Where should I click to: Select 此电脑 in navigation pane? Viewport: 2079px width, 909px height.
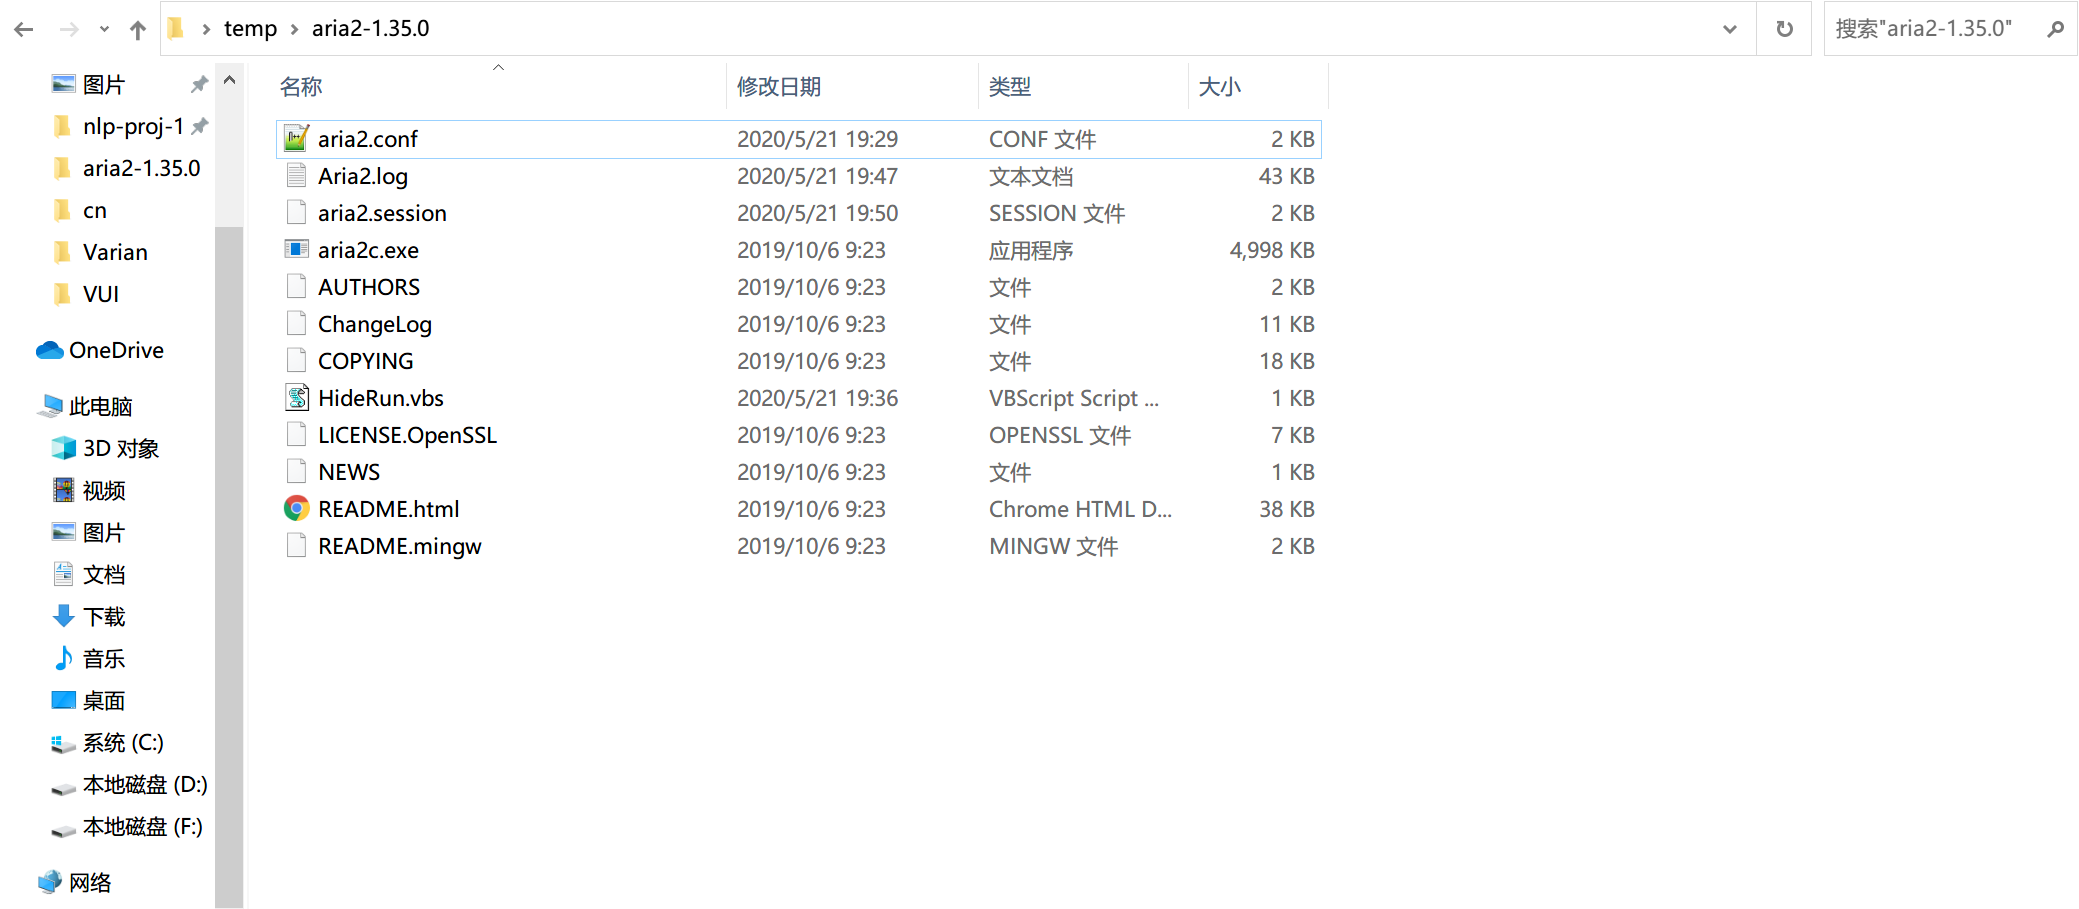pyautogui.click(x=100, y=406)
